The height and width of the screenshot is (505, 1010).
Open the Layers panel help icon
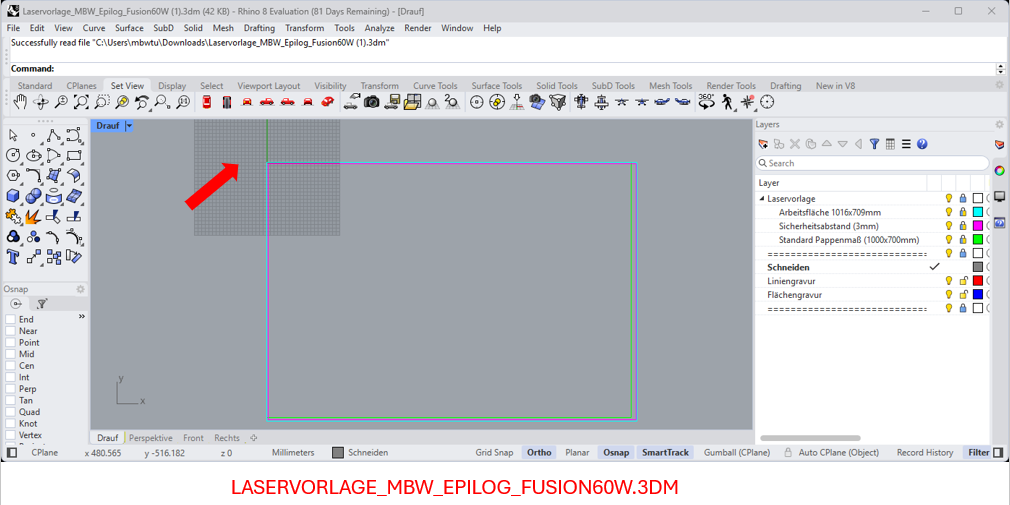pyautogui.click(x=922, y=144)
